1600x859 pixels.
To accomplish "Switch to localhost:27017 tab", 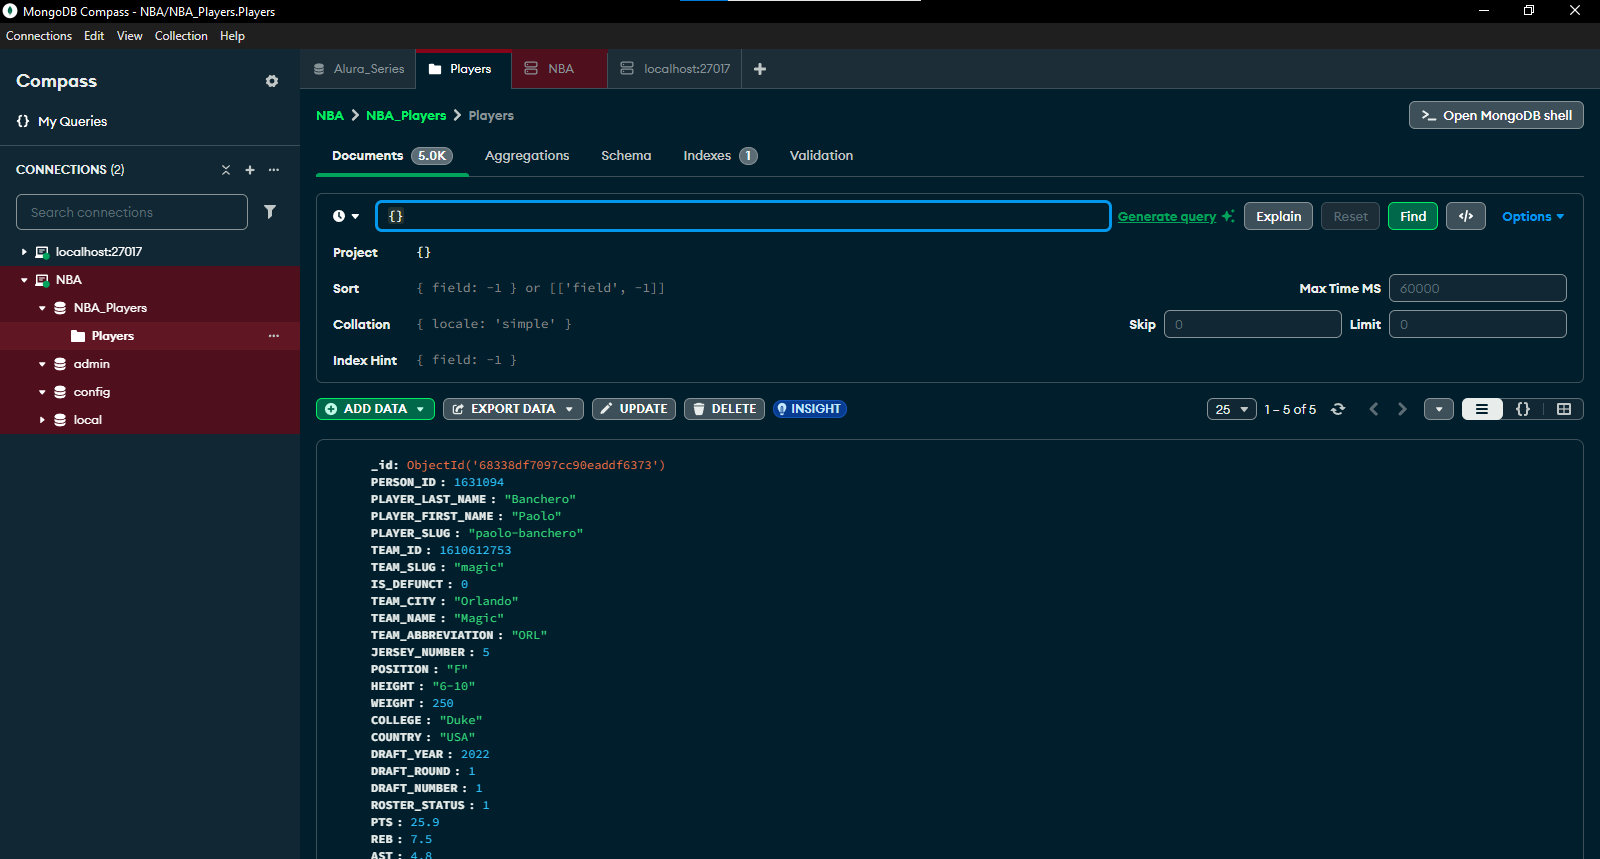I will pos(675,69).
